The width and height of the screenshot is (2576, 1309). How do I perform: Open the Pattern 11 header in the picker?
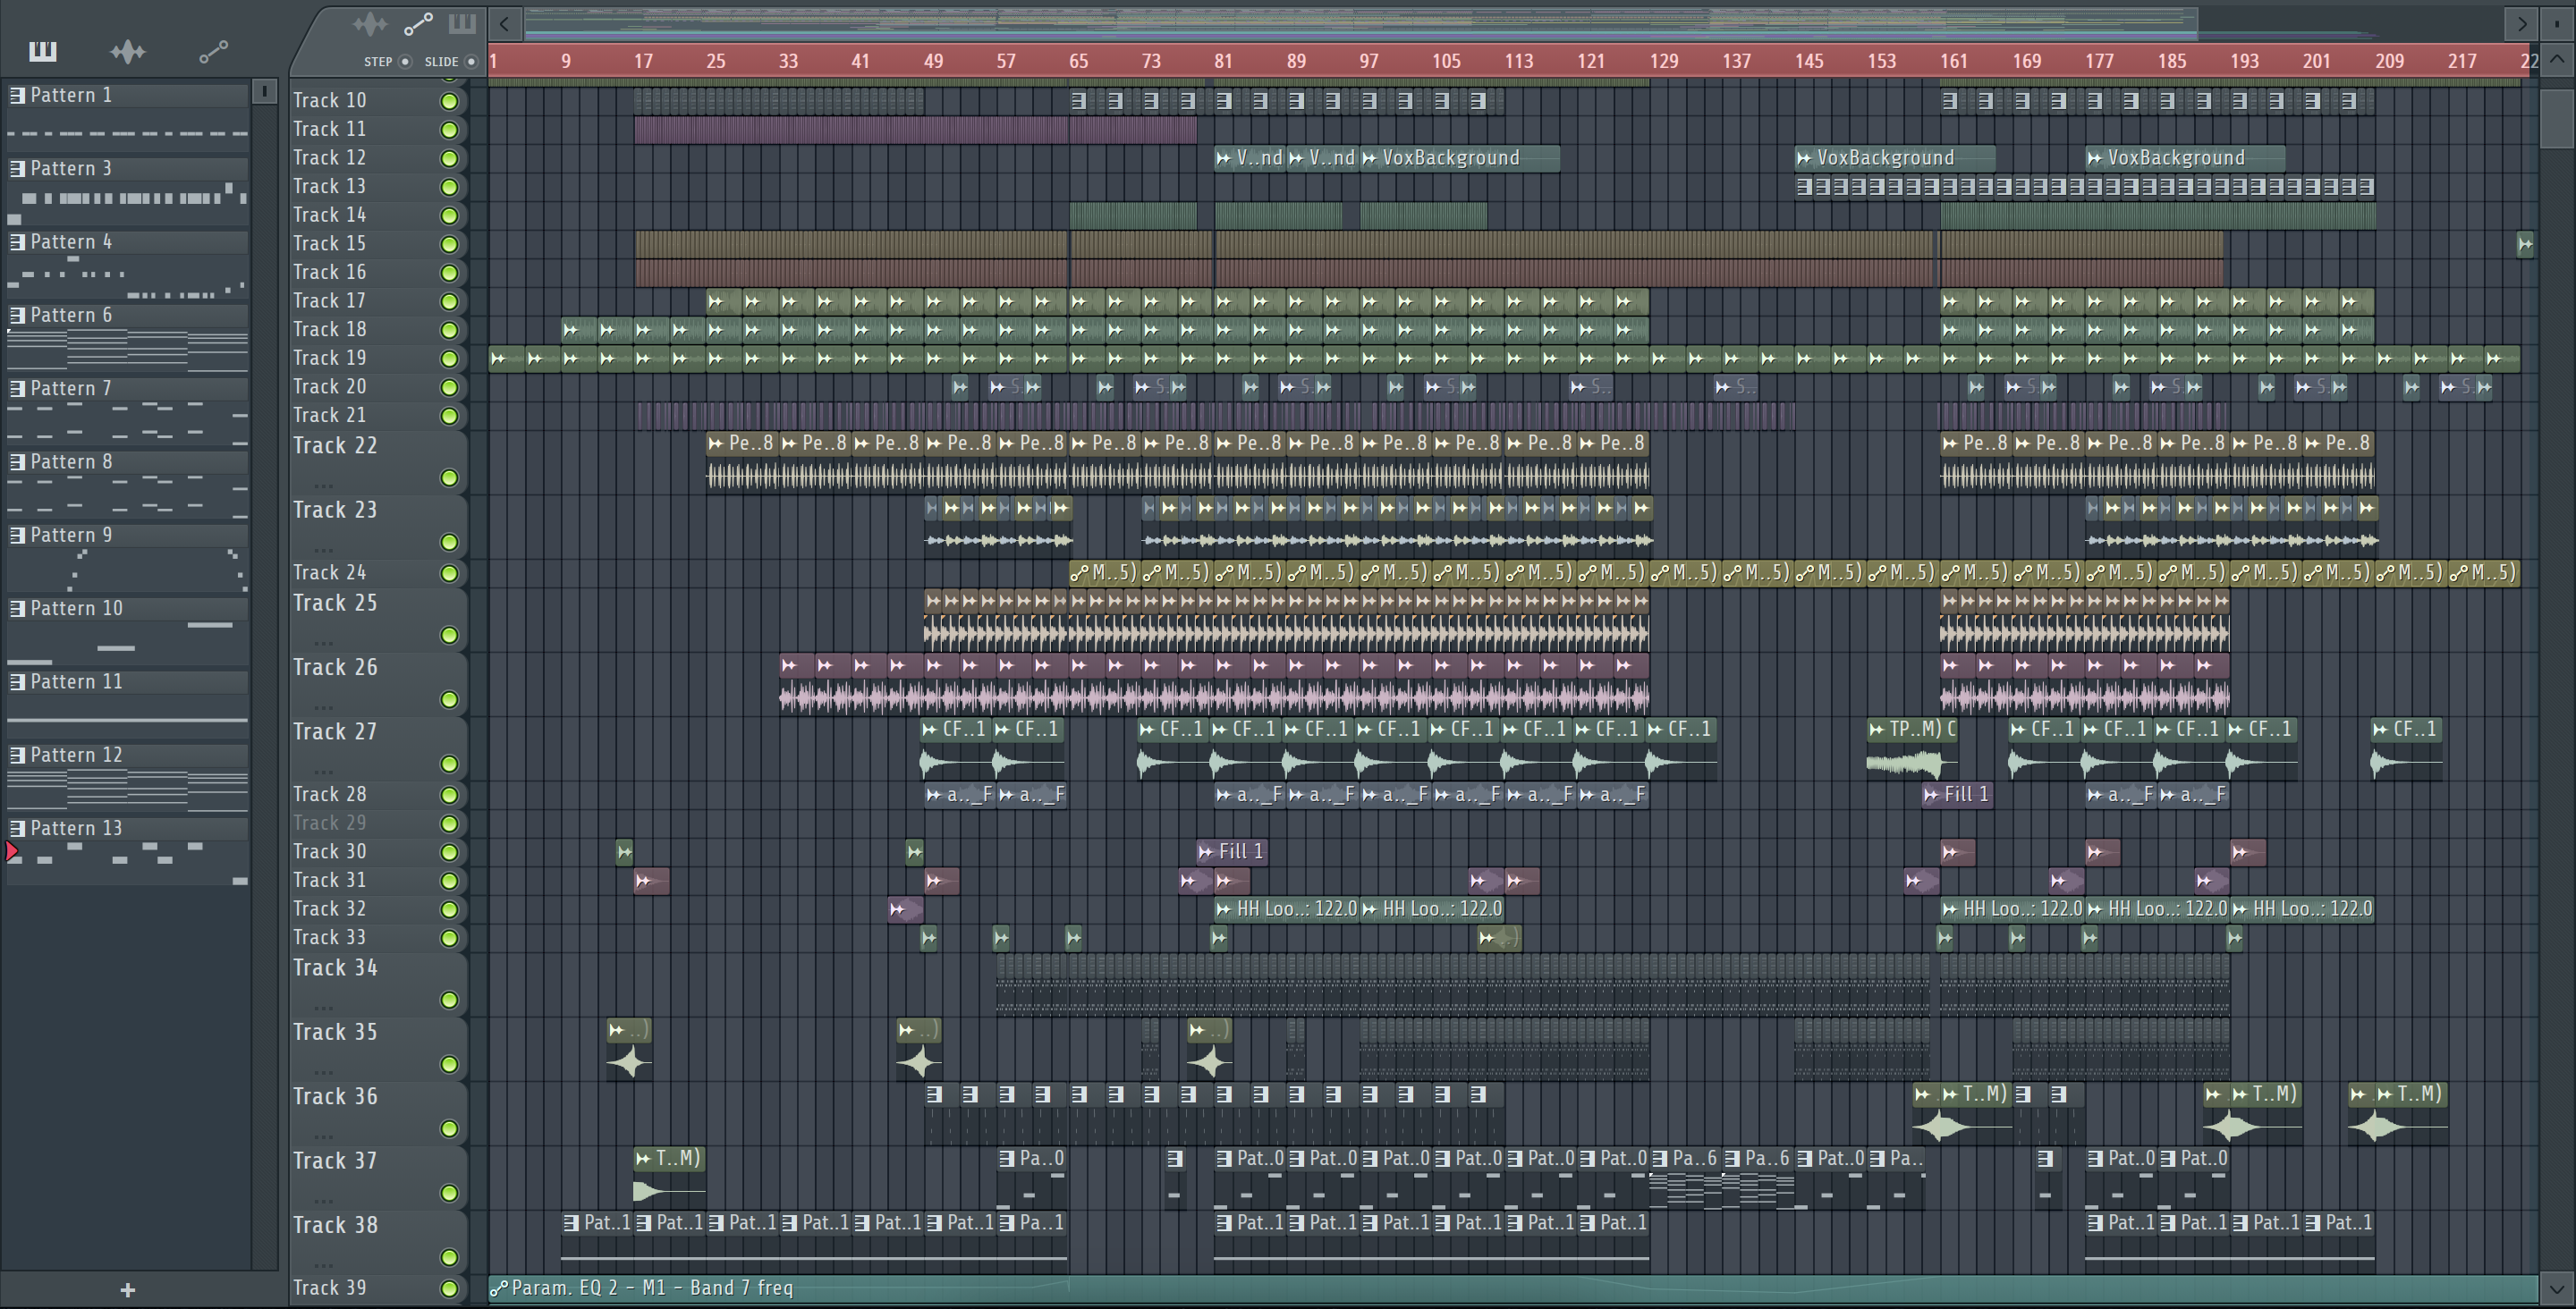[127, 682]
